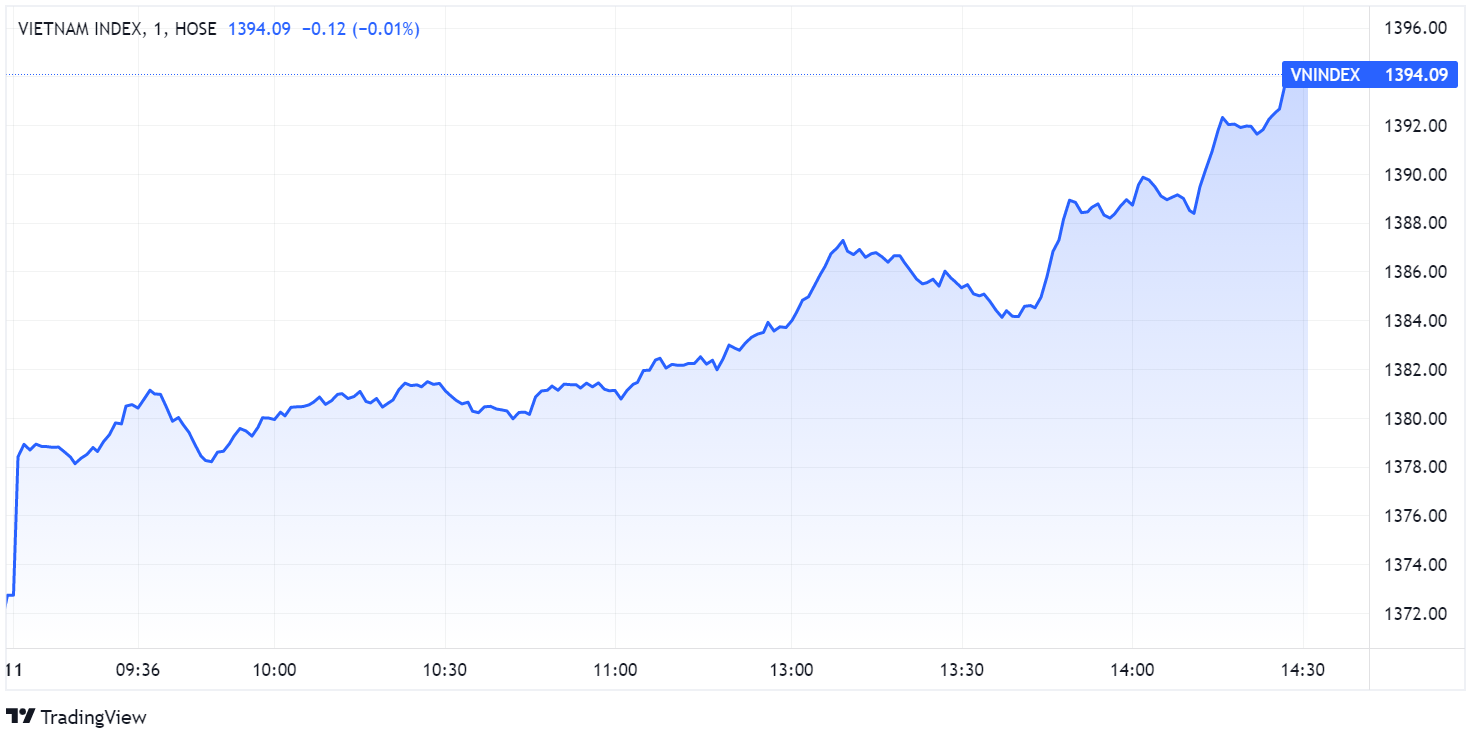Viewport: 1480px width, 743px height.
Task: Select the 11:00 time axis marker
Action: tap(615, 670)
